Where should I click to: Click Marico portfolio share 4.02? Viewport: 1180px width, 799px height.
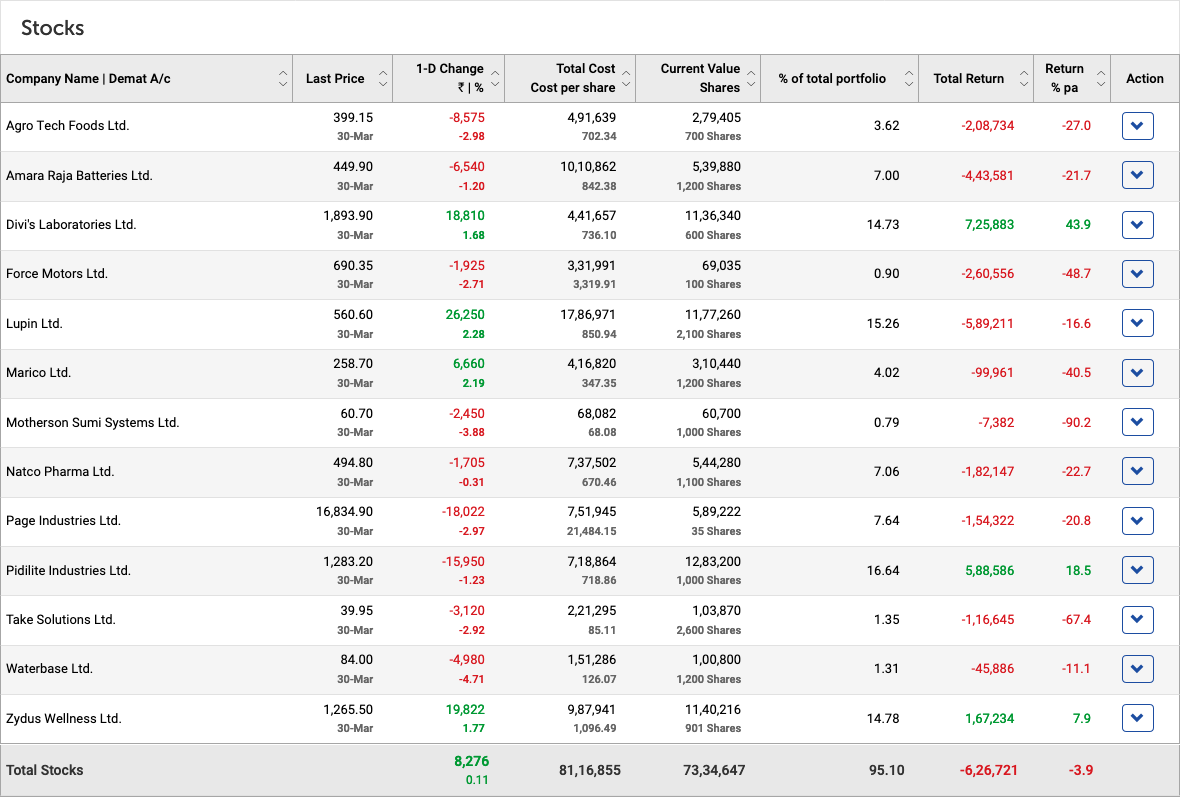coord(887,372)
